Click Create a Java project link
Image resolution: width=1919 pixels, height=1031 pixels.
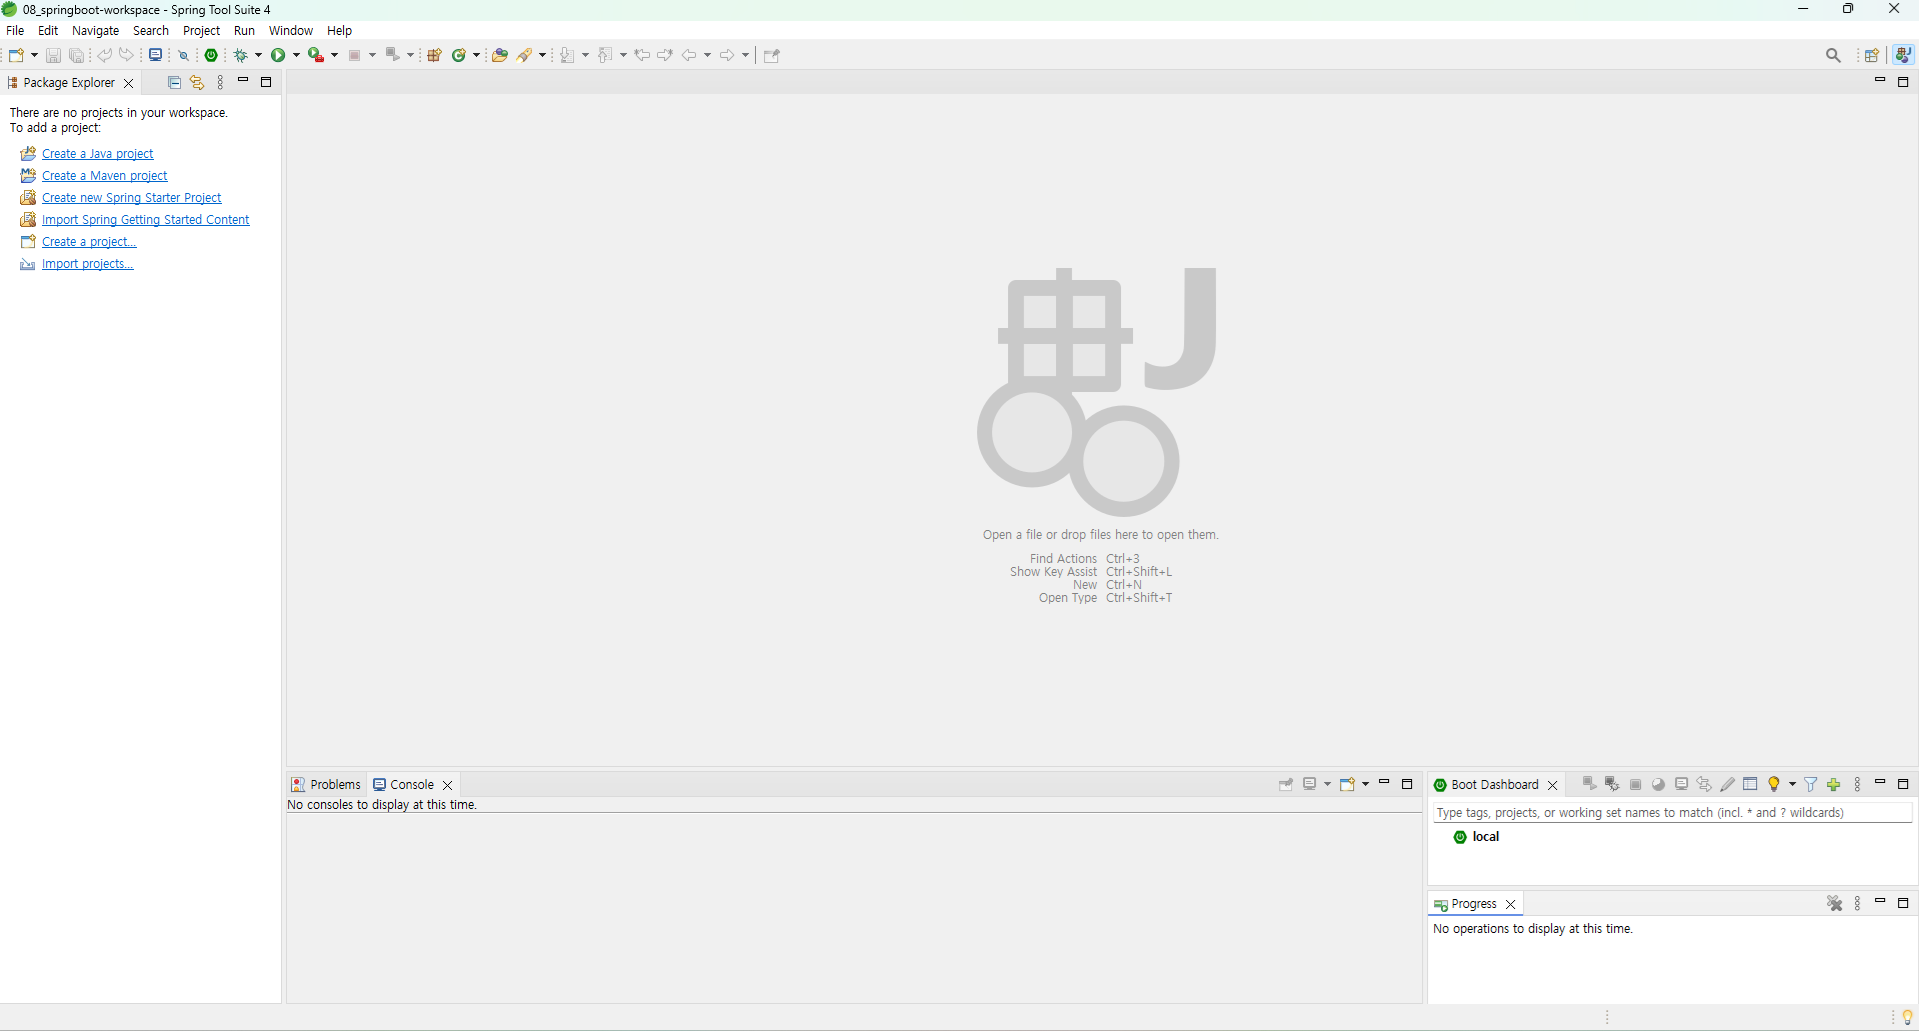pos(98,154)
